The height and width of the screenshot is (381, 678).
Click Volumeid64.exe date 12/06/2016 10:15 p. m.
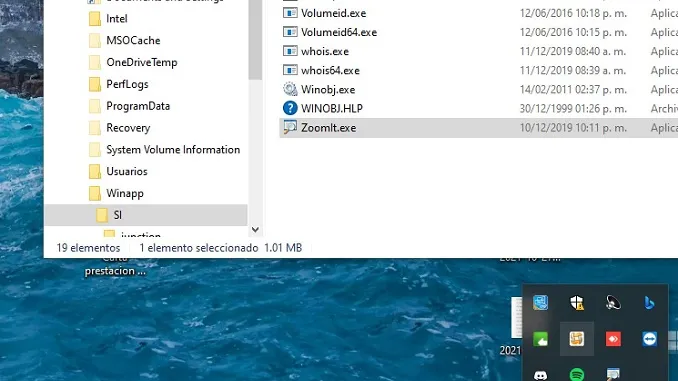(573, 32)
